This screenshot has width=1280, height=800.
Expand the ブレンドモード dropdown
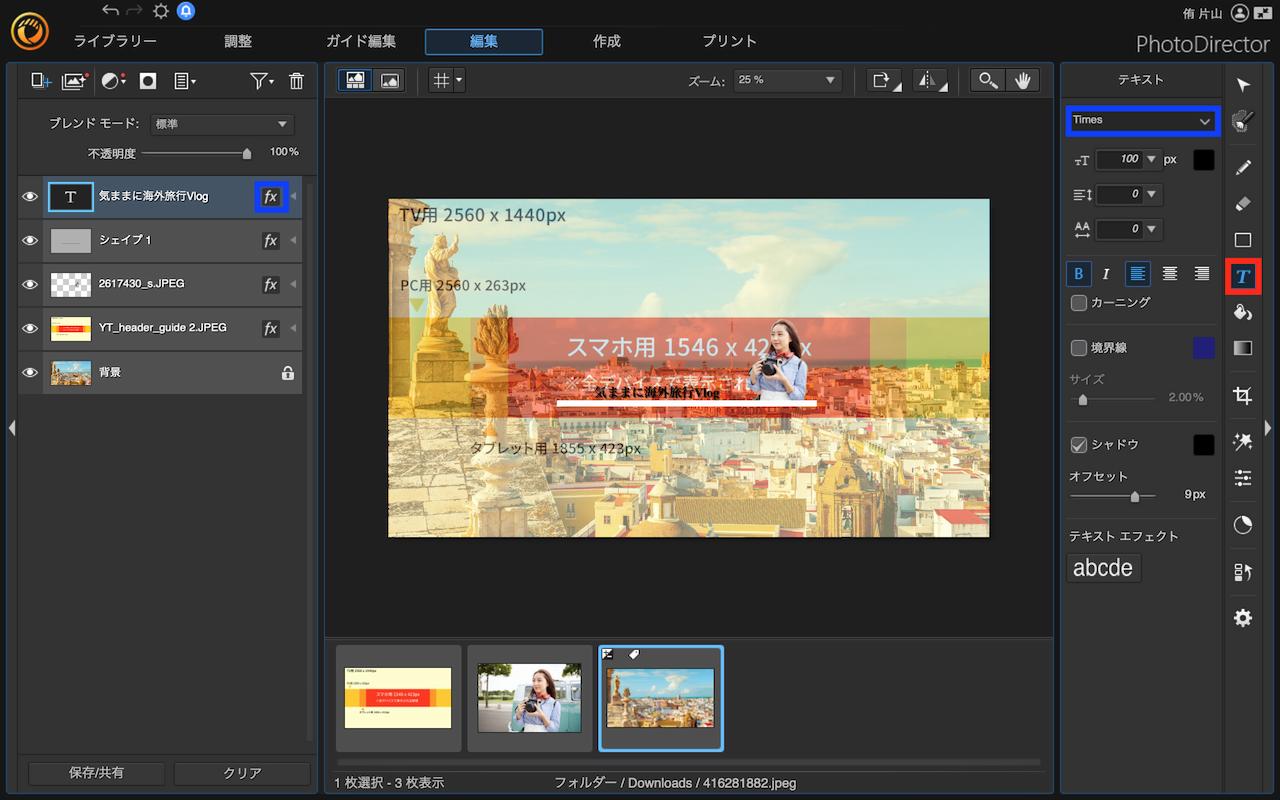click(x=221, y=124)
